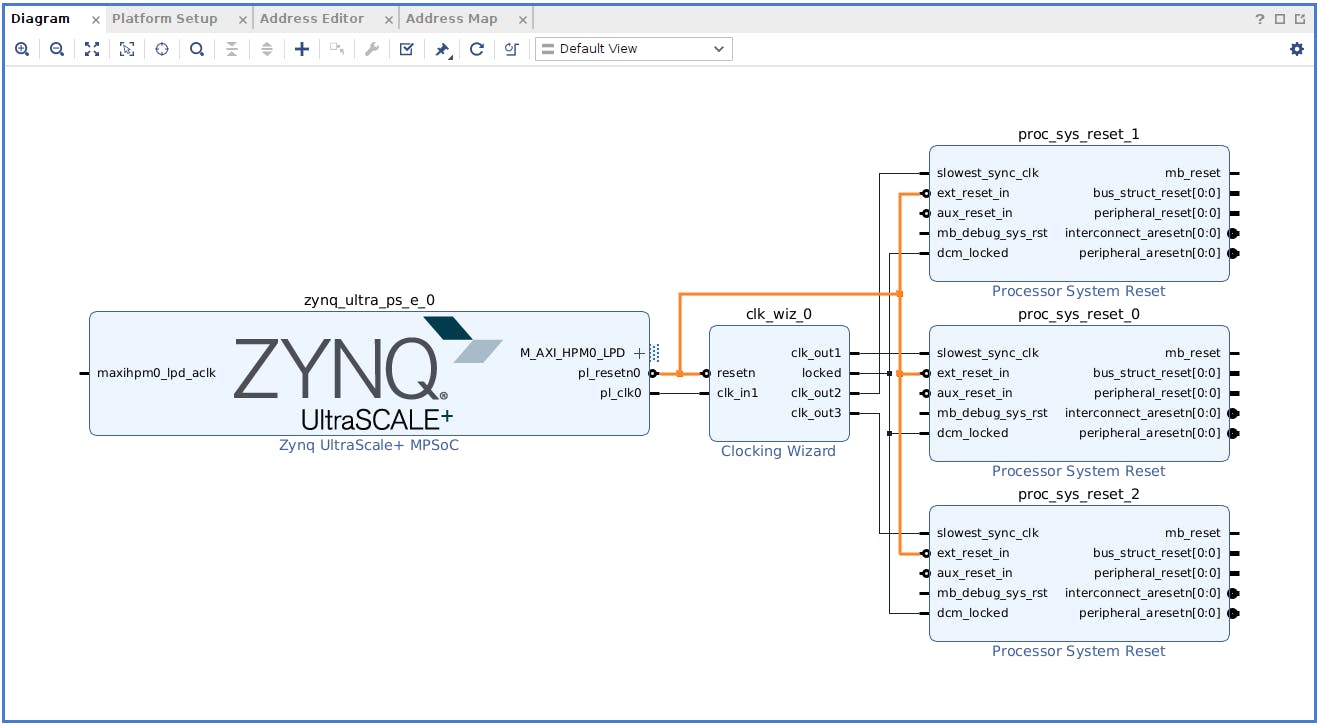Close the Address Map tab
This screenshot has width=1318, height=726.
point(523,20)
